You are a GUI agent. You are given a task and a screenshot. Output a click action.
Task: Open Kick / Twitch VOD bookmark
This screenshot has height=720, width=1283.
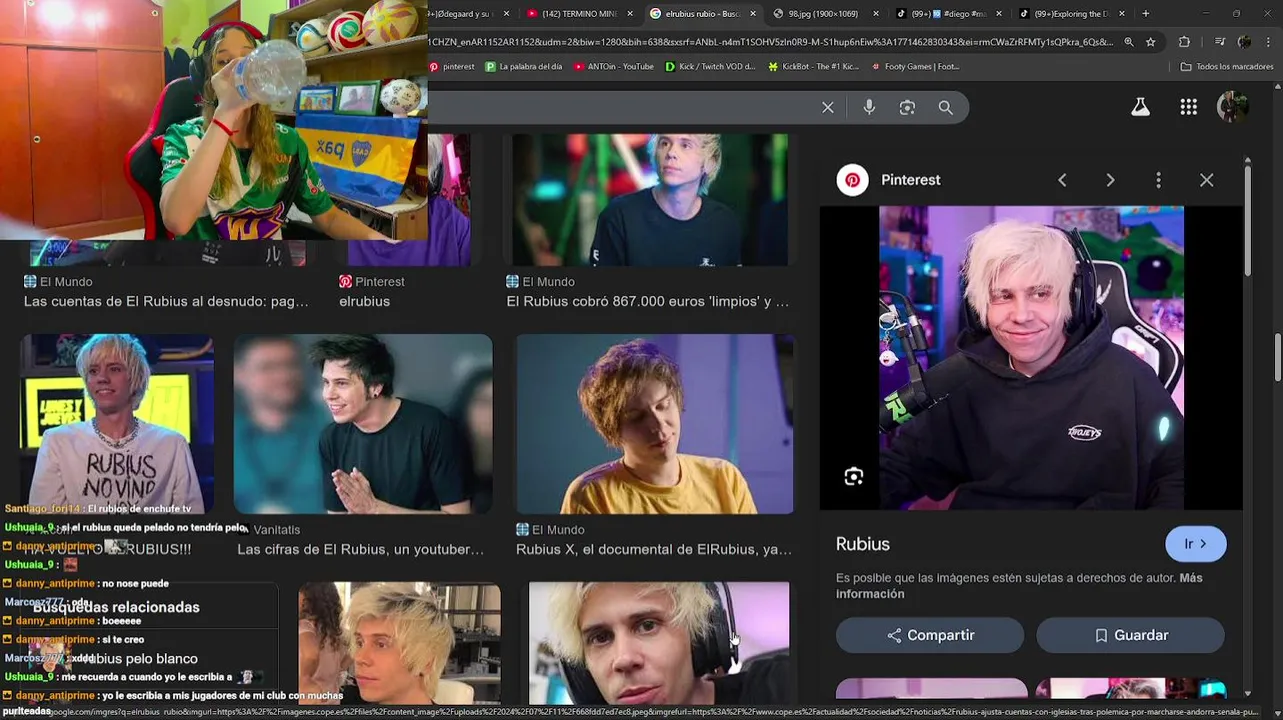[711, 67]
